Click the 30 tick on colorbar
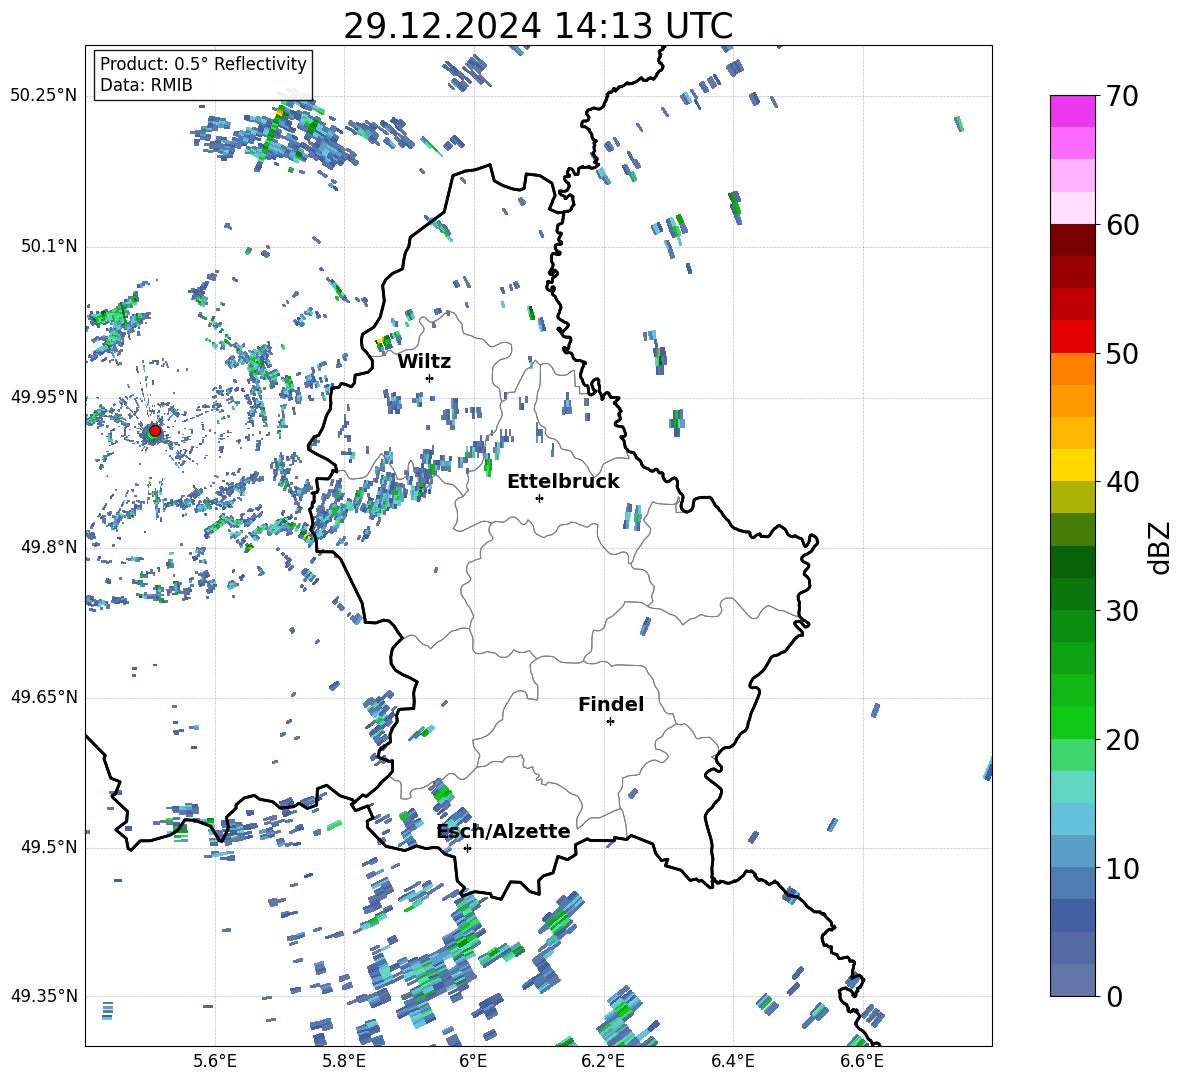Viewport: 1184px width, 1081px height. pyautogui.click(x=1123, y=611)
